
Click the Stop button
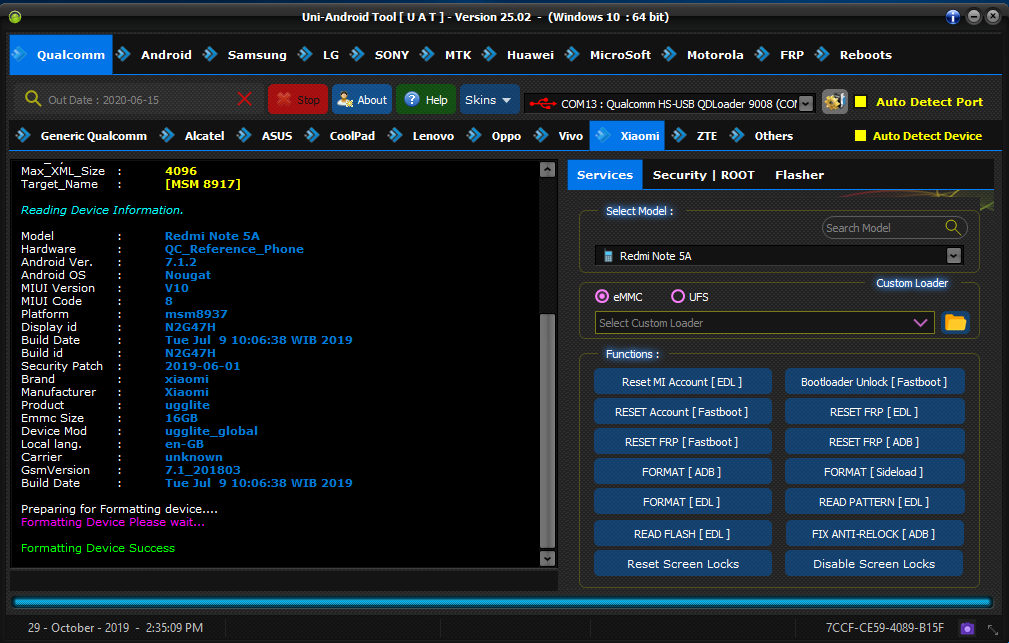pos(298,100)
